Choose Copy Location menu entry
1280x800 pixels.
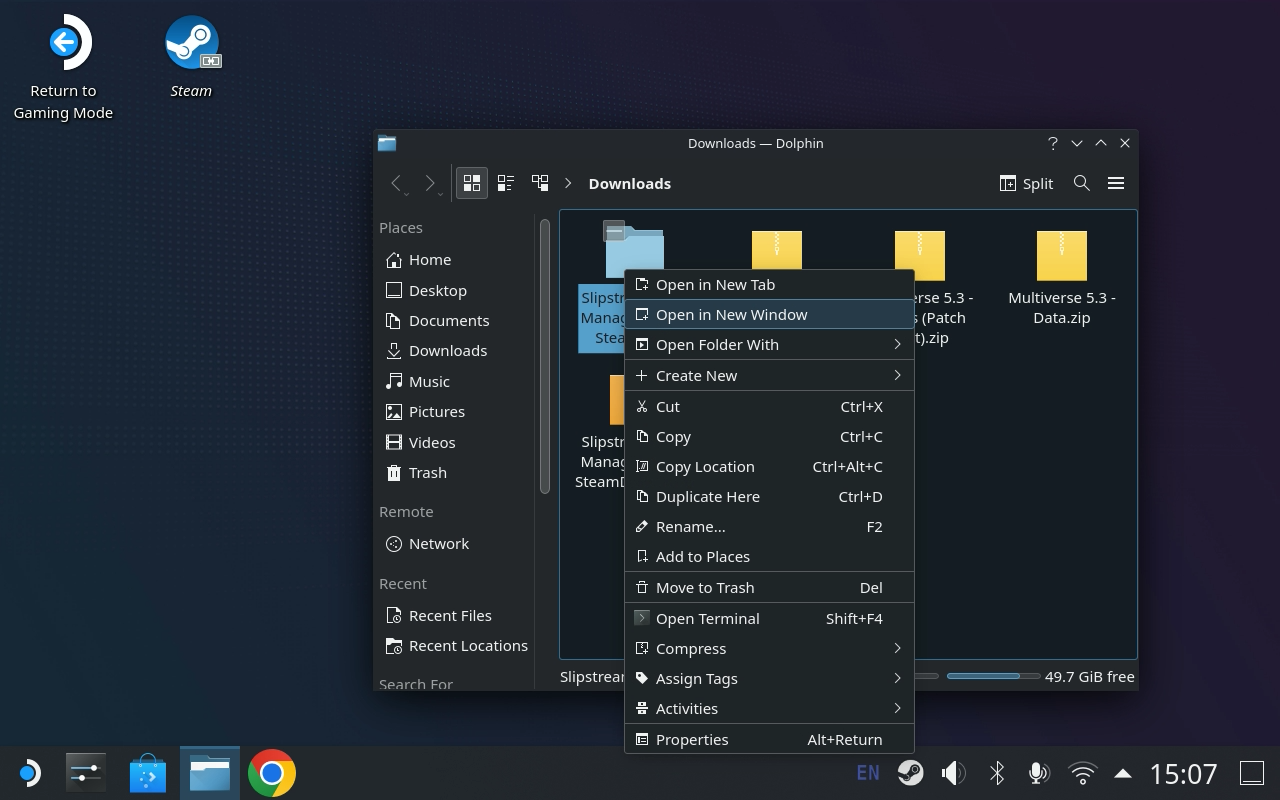coord(769,466)
